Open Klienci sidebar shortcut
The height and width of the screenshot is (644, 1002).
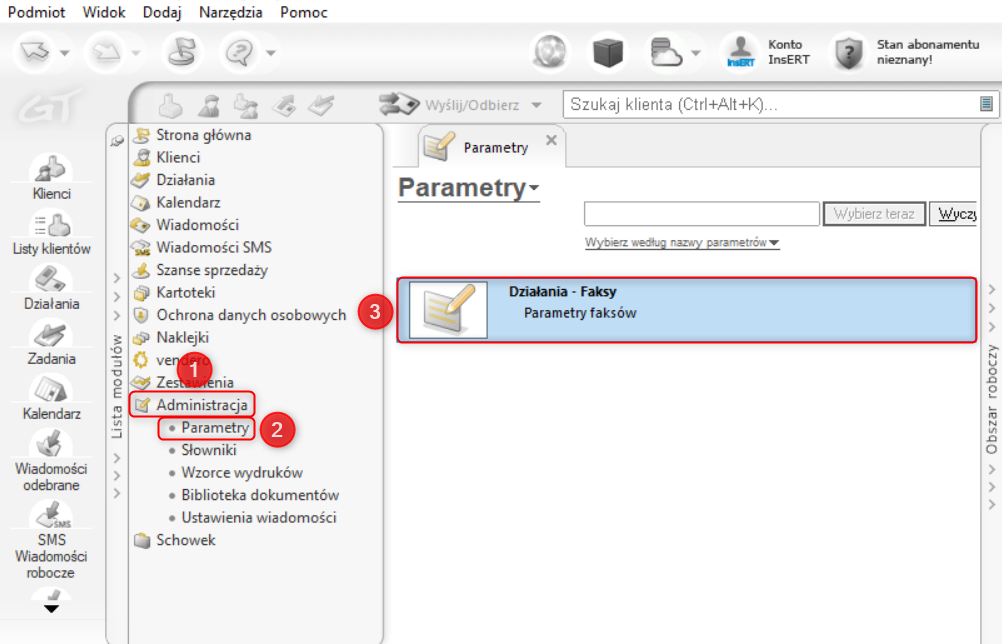51,177
